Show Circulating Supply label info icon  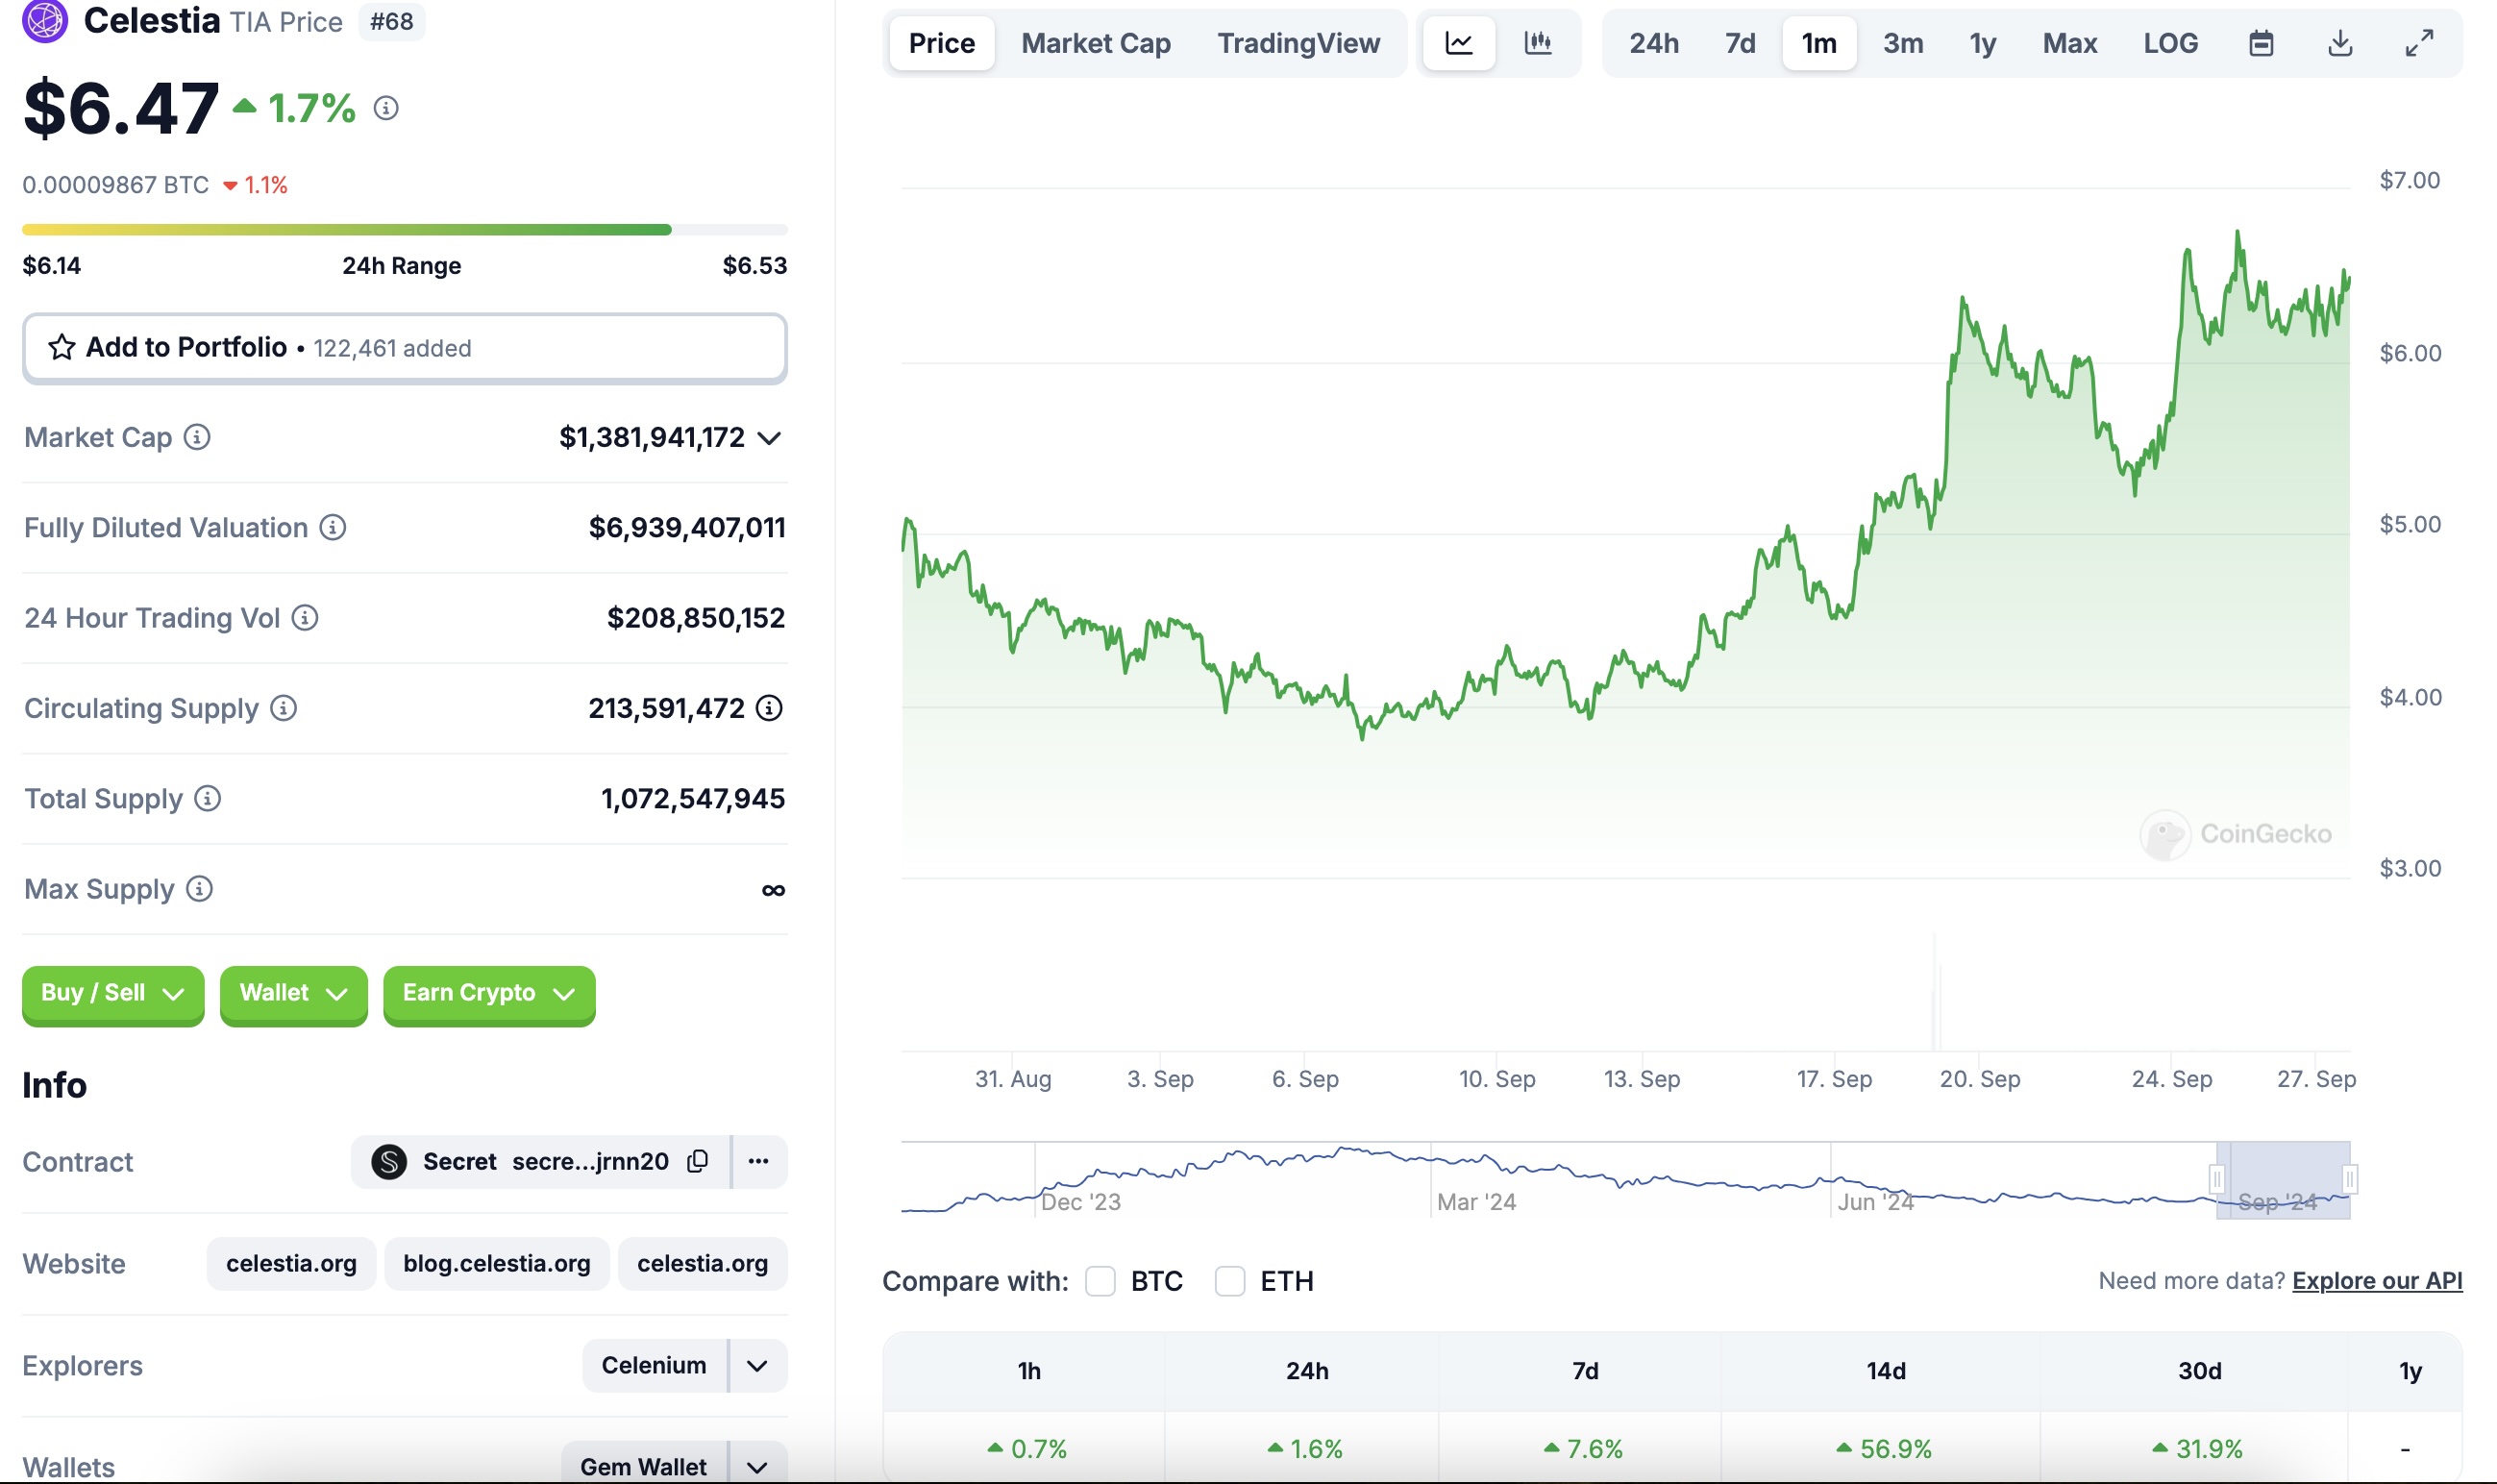click(284, 708)
